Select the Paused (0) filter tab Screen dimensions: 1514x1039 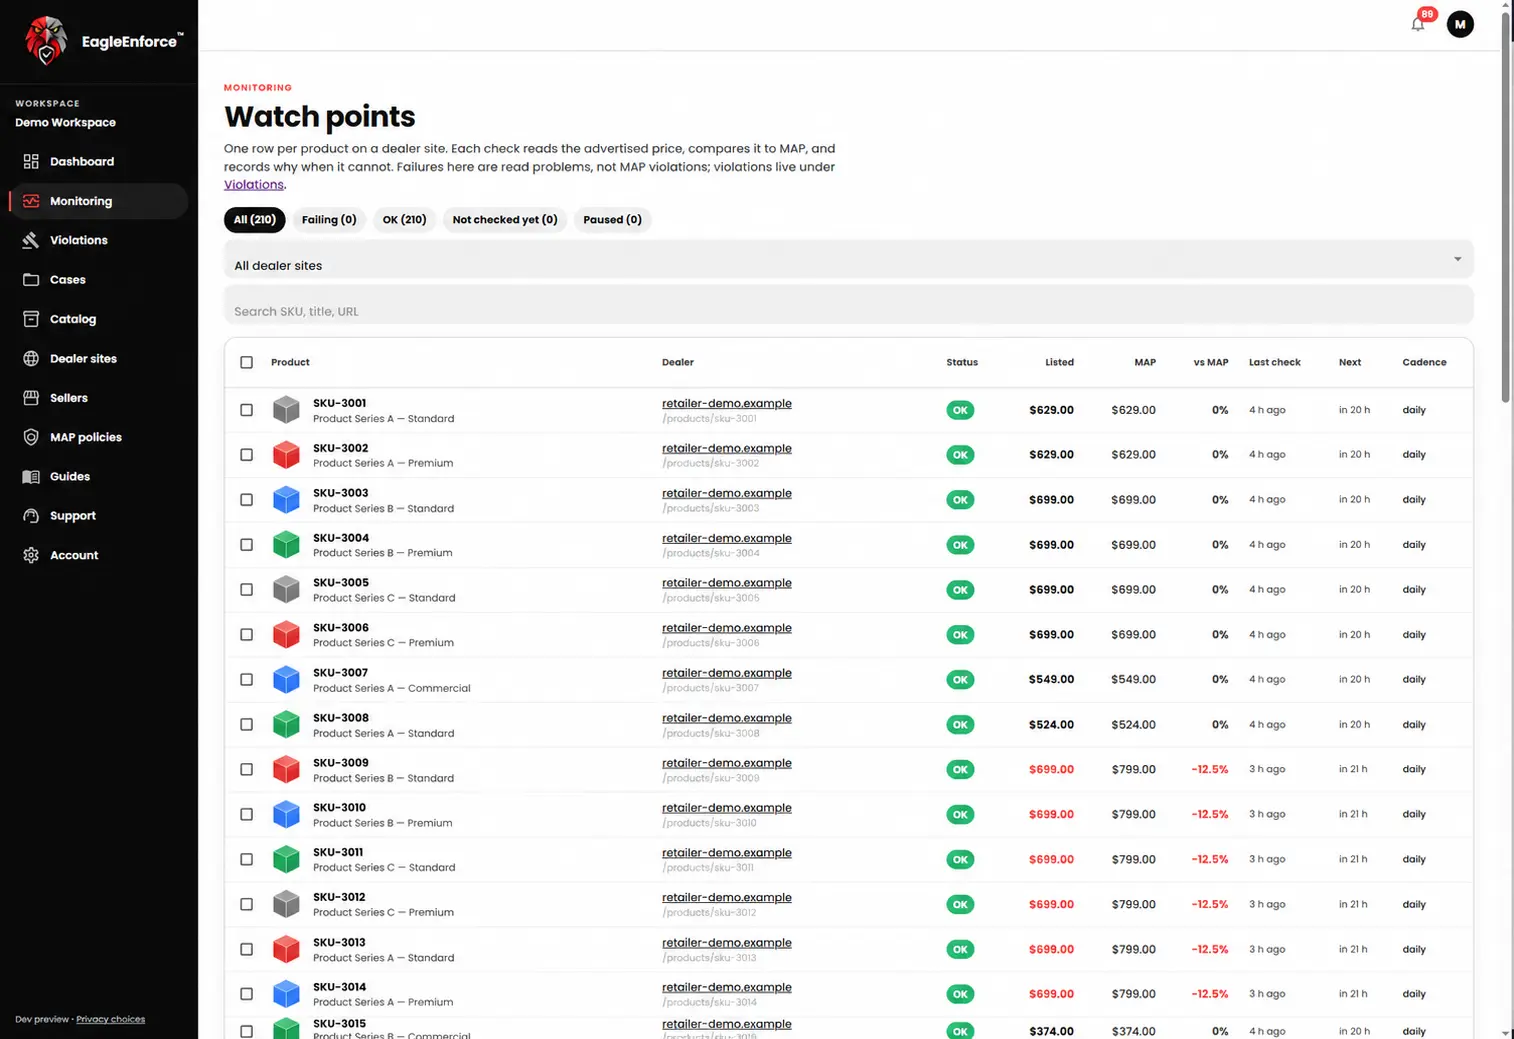(612, 220)
